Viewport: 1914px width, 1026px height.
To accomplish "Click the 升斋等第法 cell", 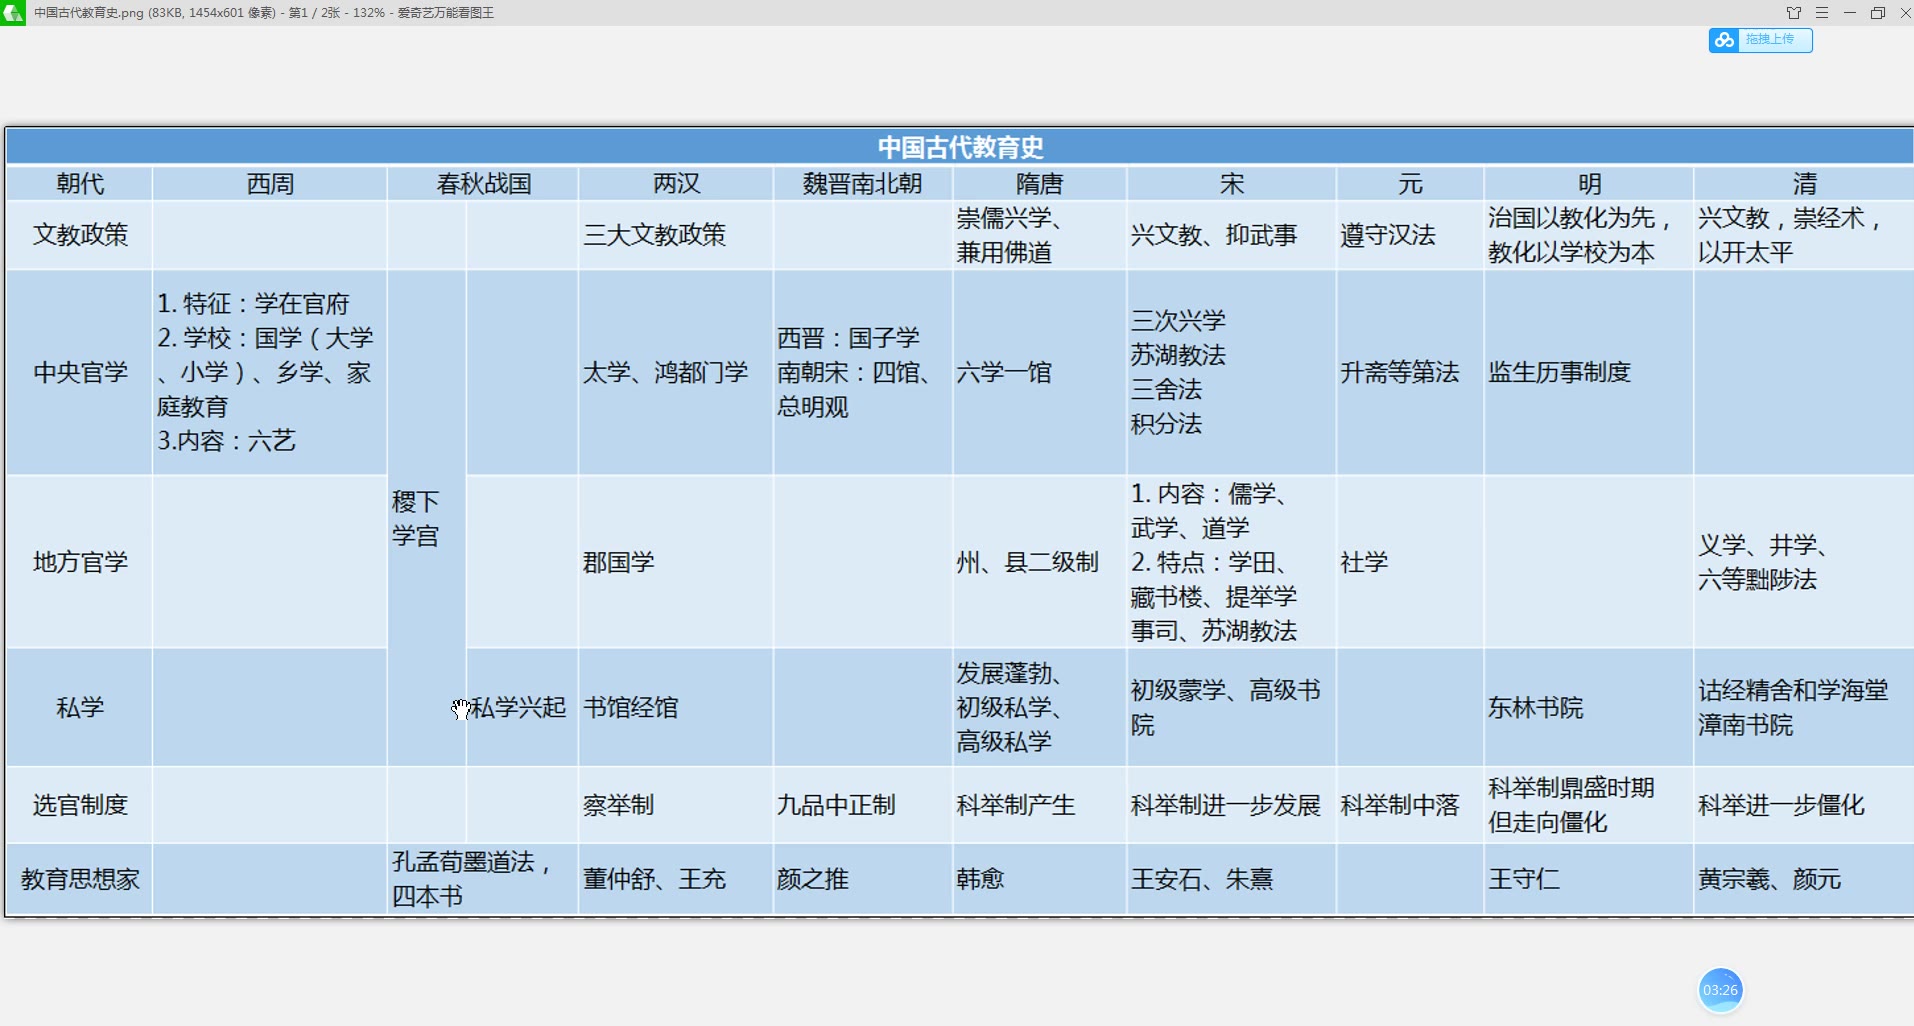I will (x=1410, y=372).
